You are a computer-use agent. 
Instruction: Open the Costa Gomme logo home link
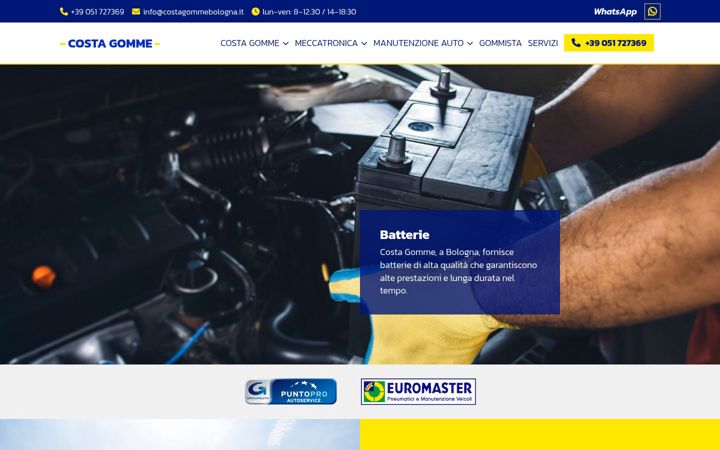[x=110, y=44]
